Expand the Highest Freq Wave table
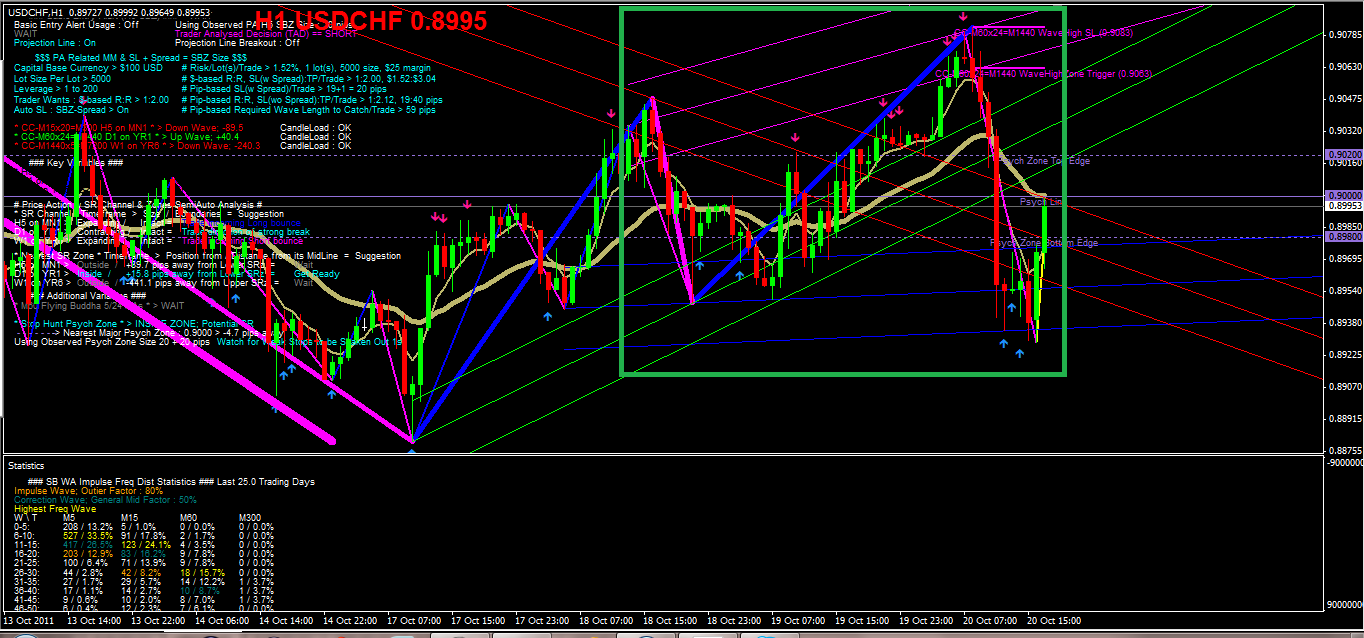Screen dimensions: 1364x638 point(54,509)
